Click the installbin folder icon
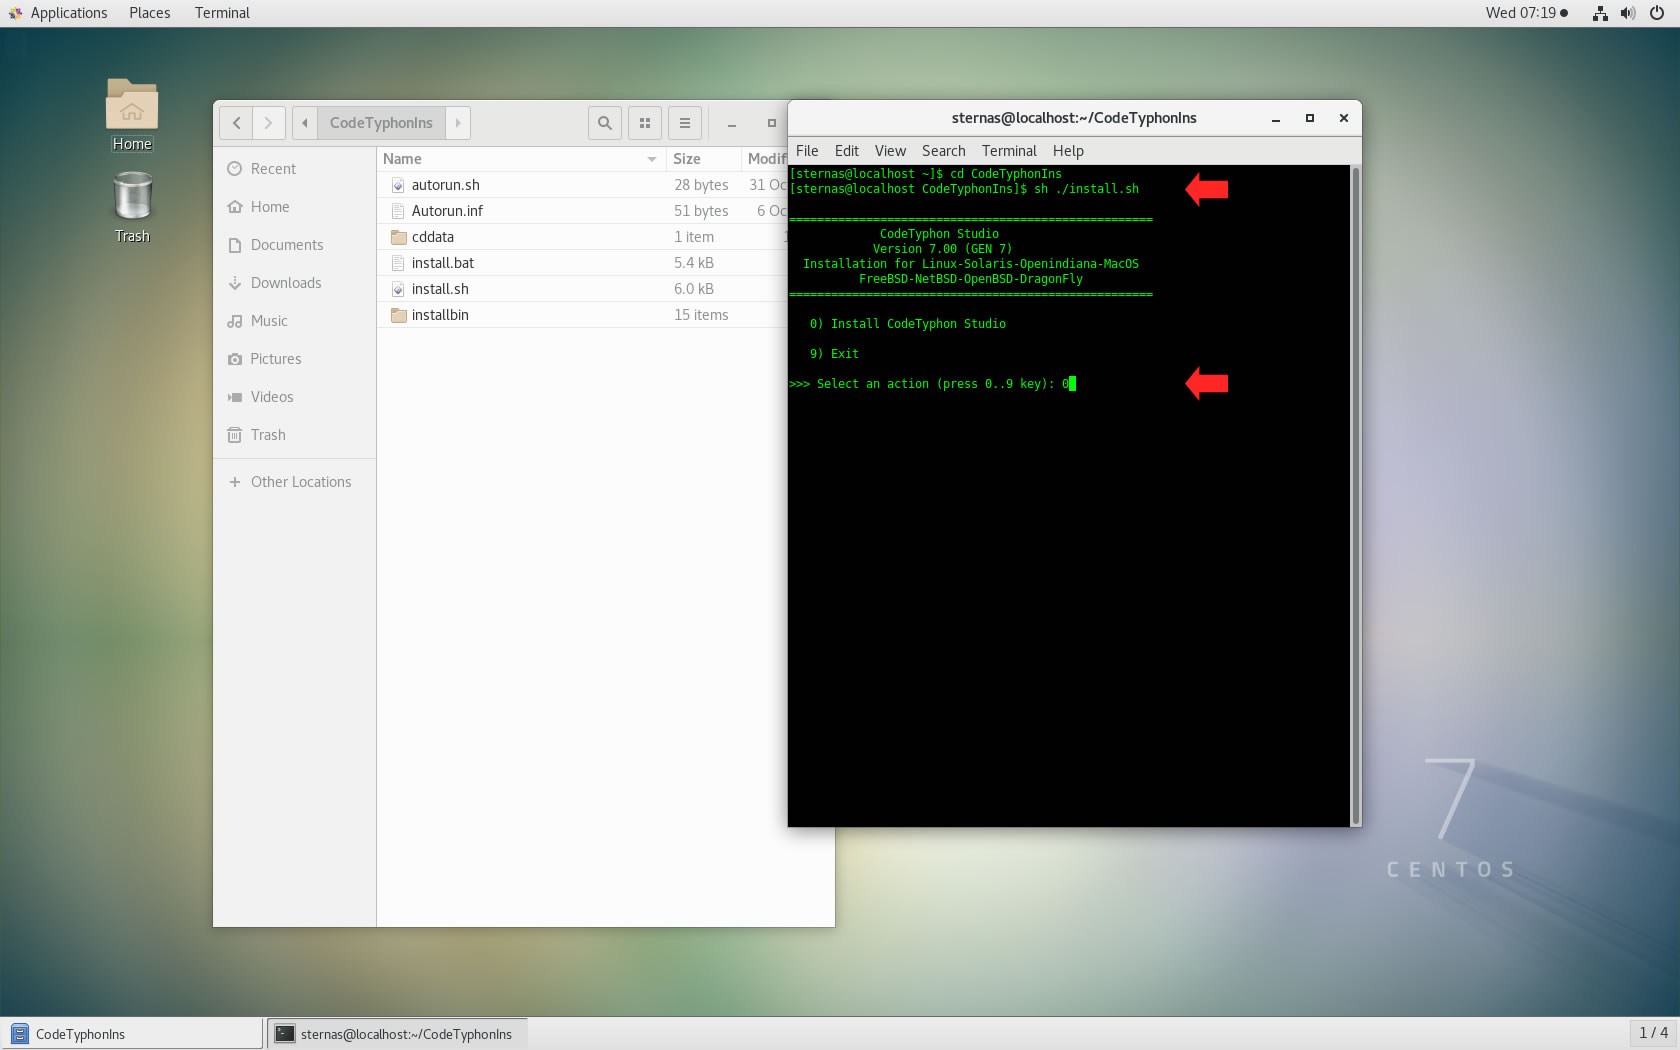This screenshot has width=1680, height=1050. pos(398,315)
